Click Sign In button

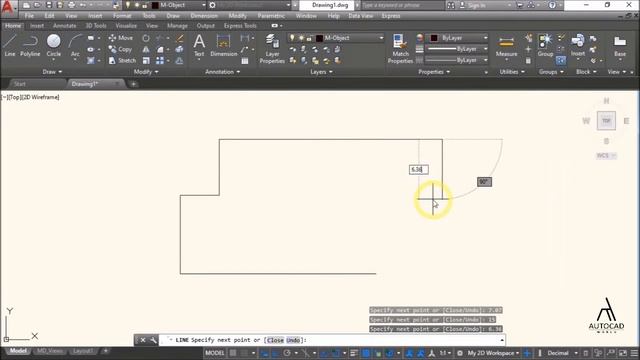tap(473, 5)
